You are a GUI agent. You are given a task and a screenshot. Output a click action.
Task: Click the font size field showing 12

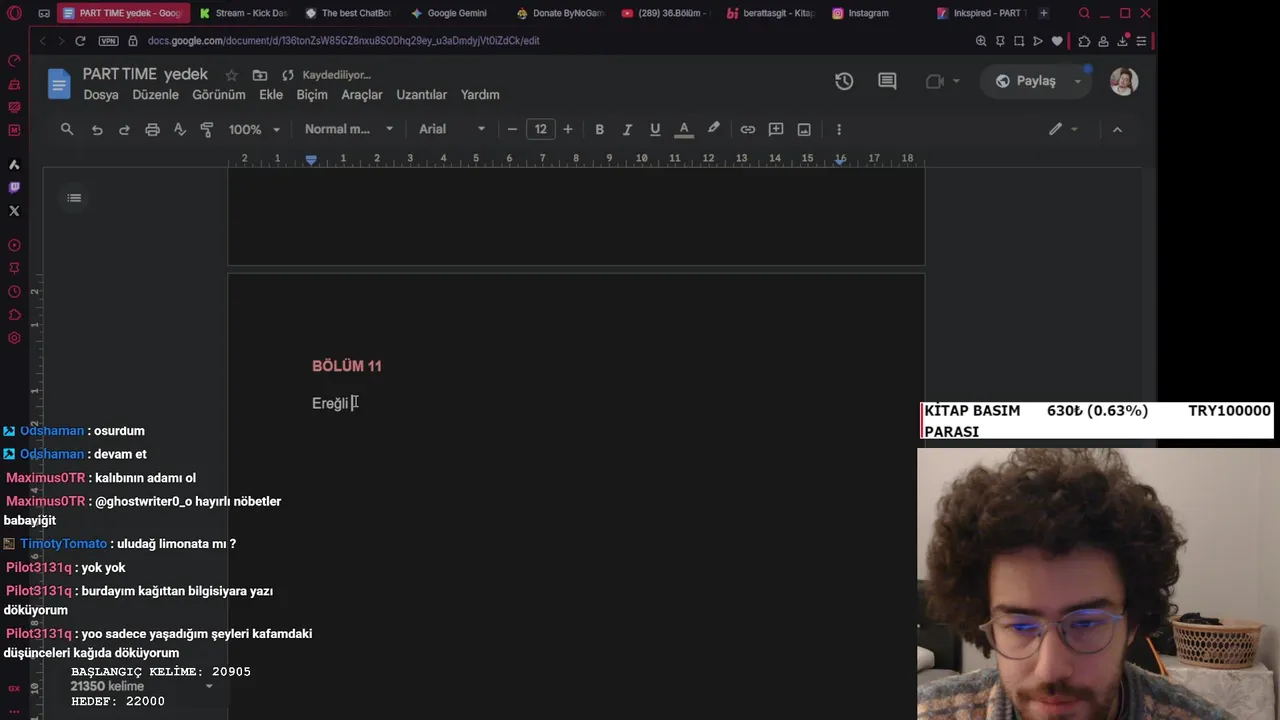tap(540, 129)
